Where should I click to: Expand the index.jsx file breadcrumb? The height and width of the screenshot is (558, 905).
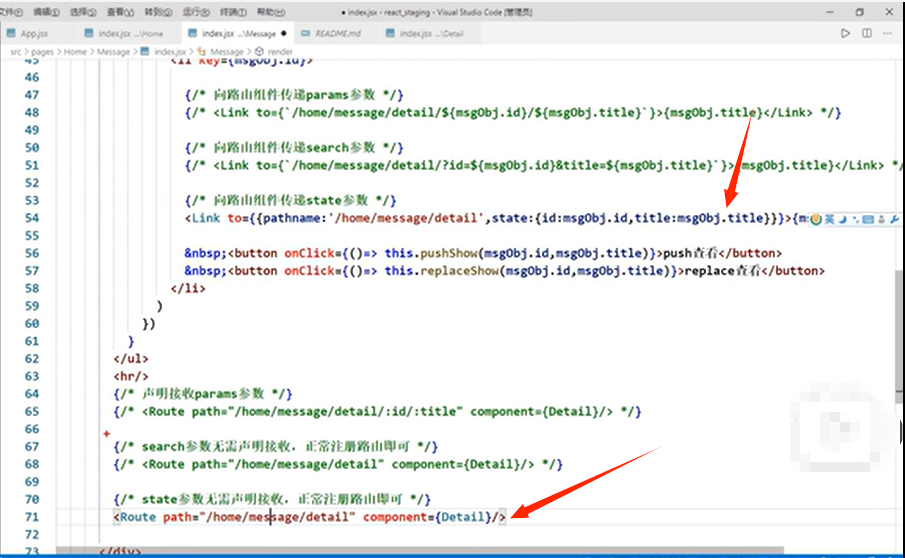click(x=164, y=51)
